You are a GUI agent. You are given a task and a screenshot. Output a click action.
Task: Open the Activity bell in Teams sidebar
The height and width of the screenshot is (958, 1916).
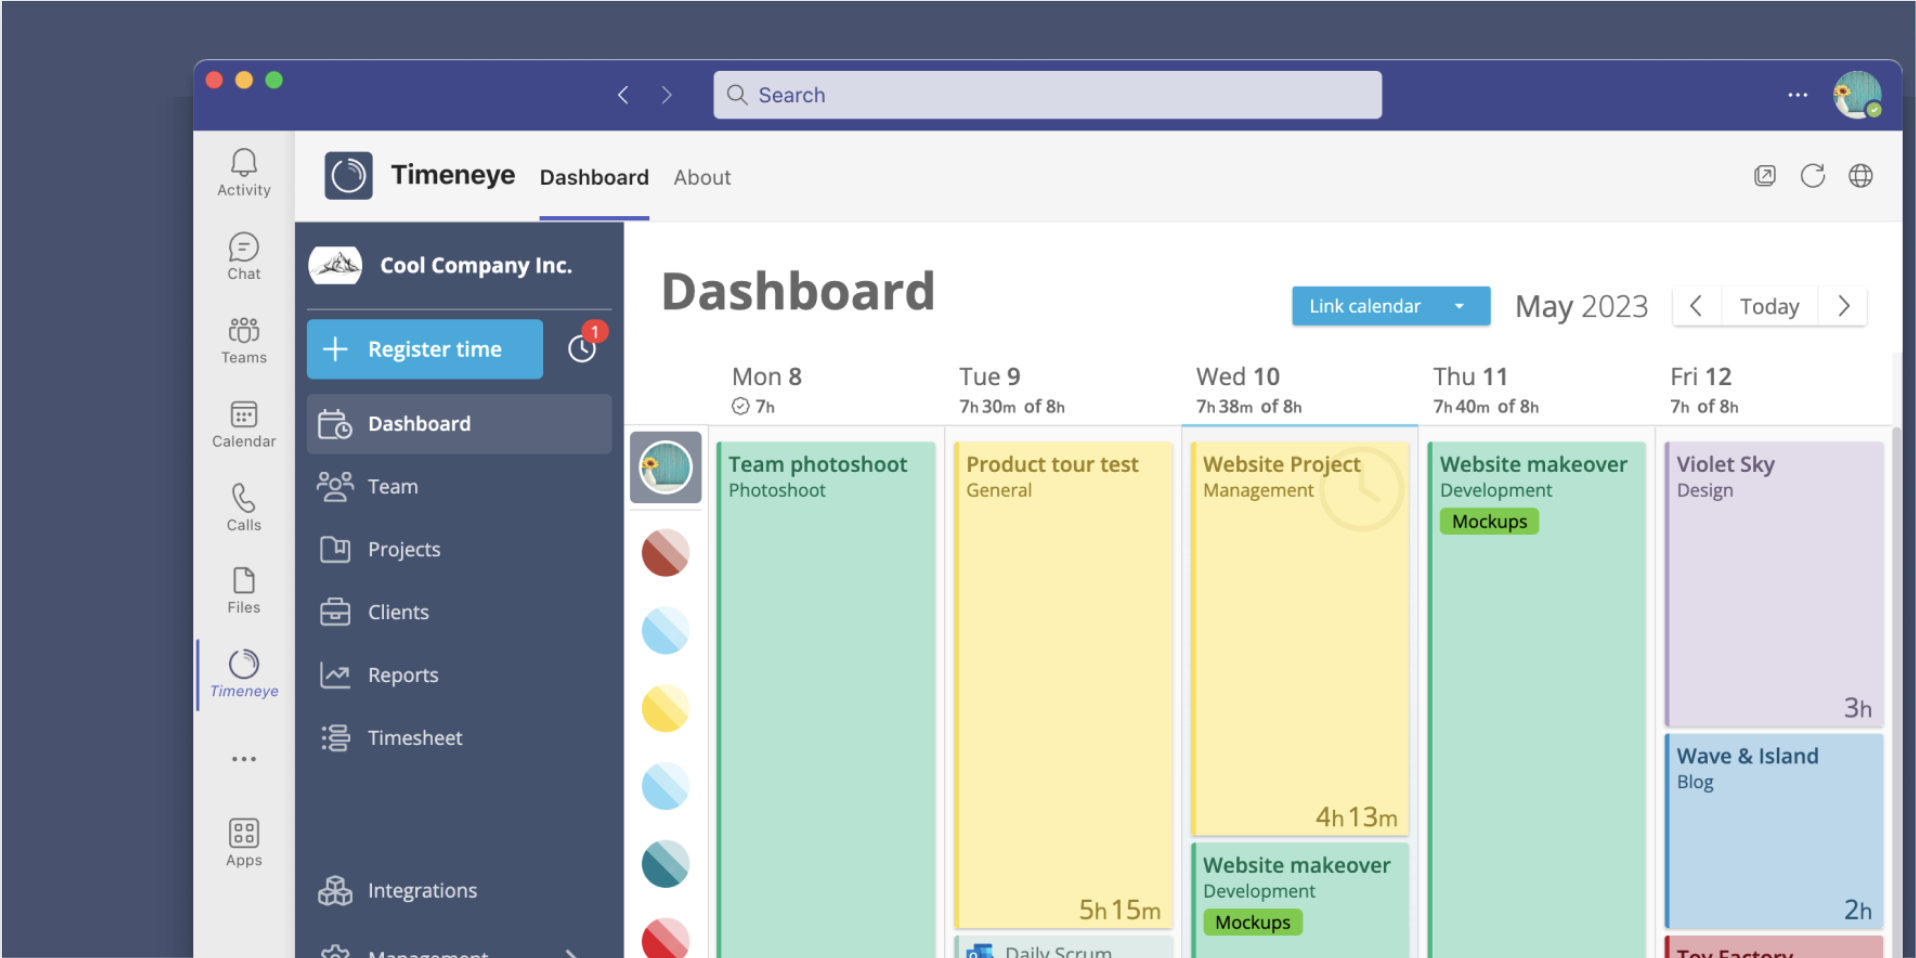click(243, 172)
